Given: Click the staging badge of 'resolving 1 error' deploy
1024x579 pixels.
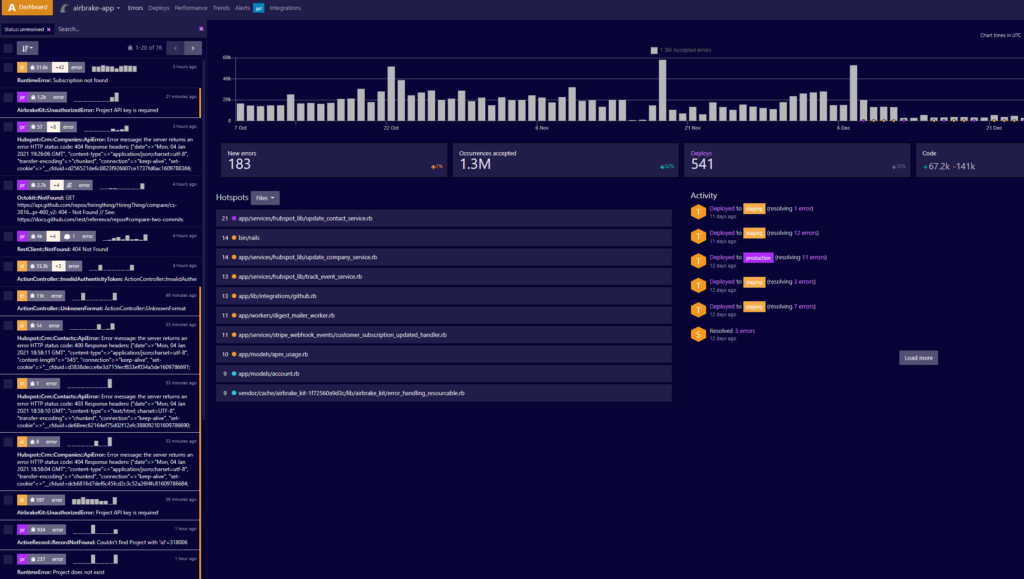Looking at the screenshot, I should pos(754,209).
